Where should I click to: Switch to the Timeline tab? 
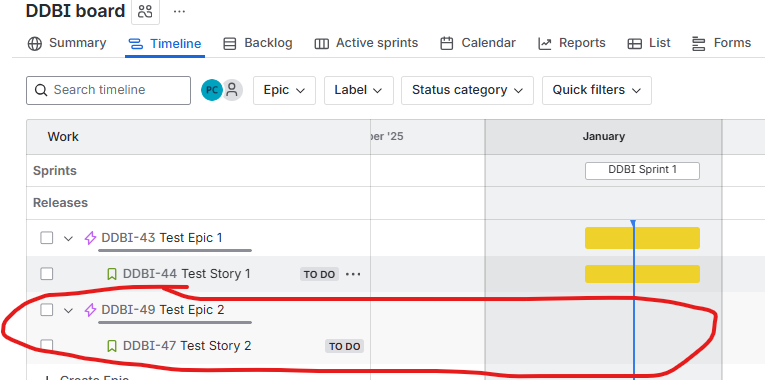pyautogui.click(x=165, y=44)
